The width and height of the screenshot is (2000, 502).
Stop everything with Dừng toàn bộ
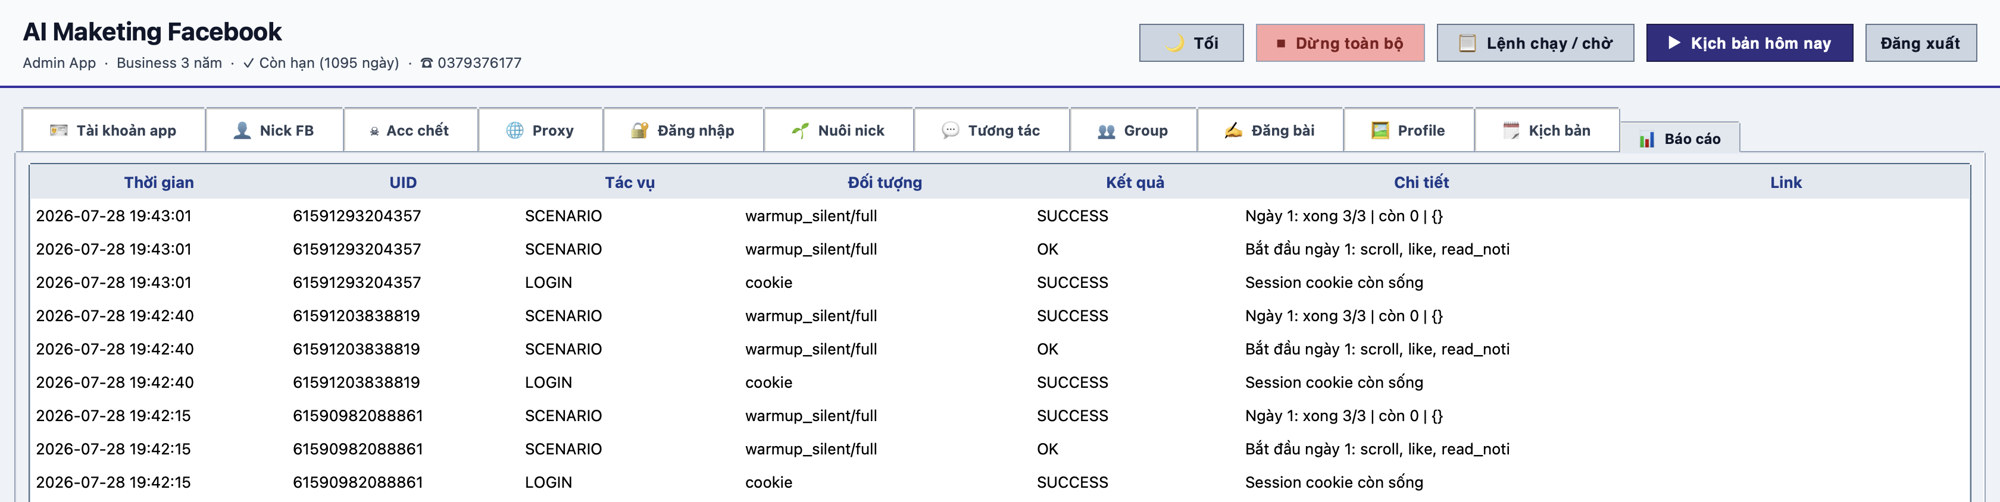pos(1340,43)
